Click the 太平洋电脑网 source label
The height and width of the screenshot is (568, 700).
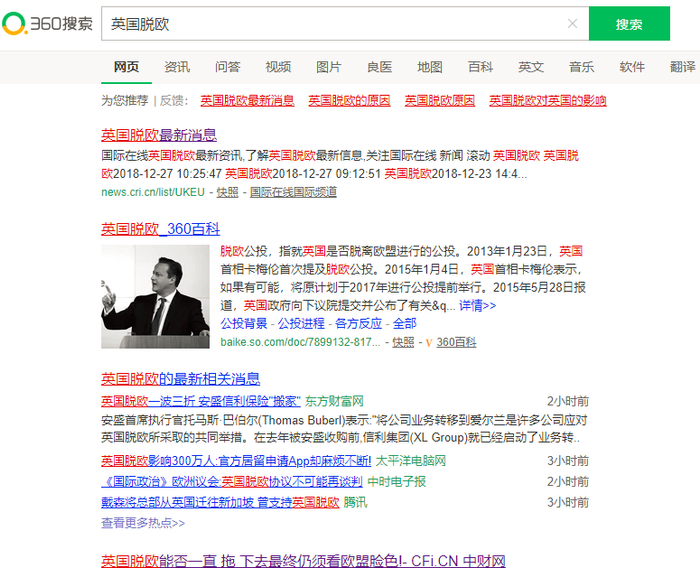[411, 461]
